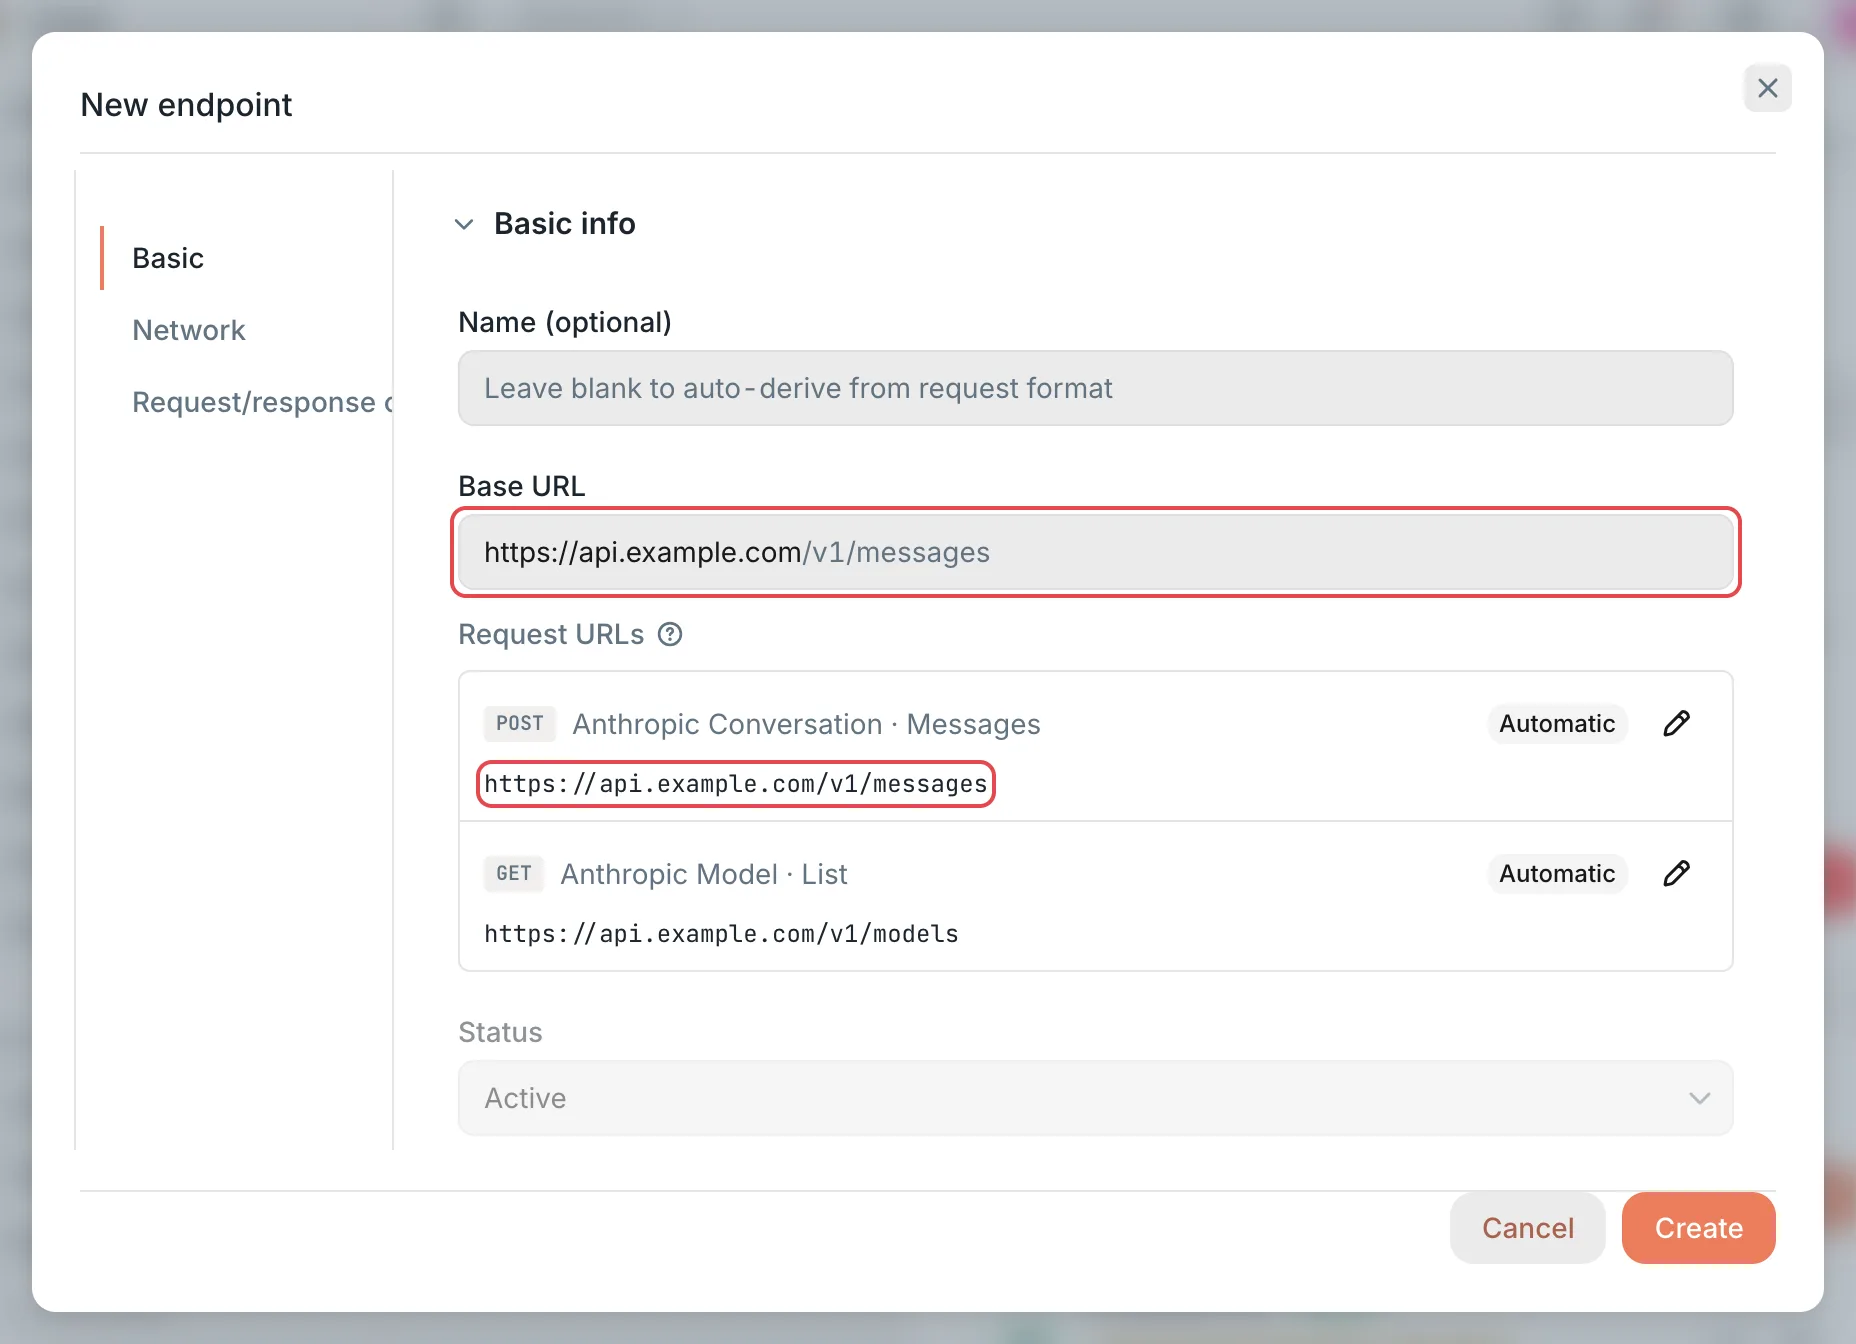The width and height of the screenshot is (1856, 1344).
Task: Select the Basic sidebar tab
Action: [x=168, y=258]
